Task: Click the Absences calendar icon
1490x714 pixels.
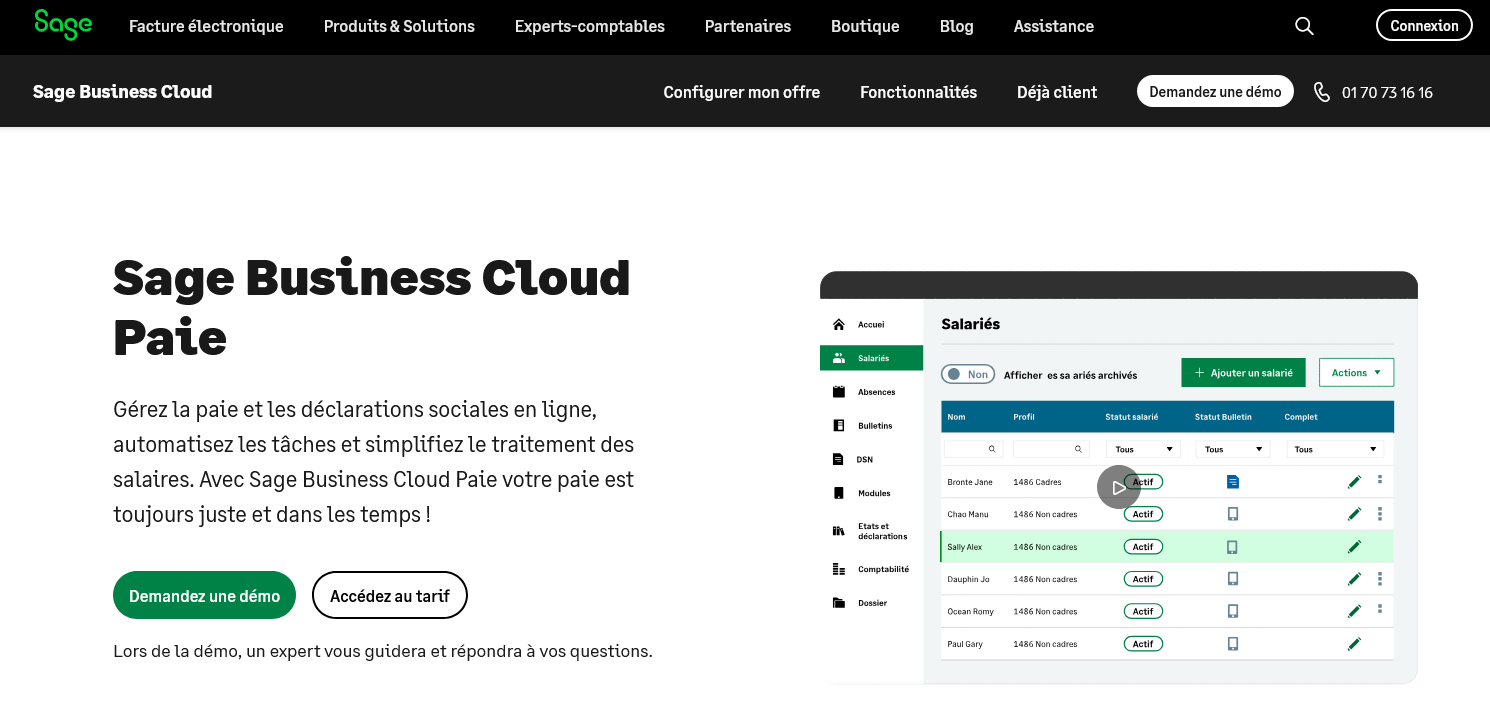Action: click(839, 392)
